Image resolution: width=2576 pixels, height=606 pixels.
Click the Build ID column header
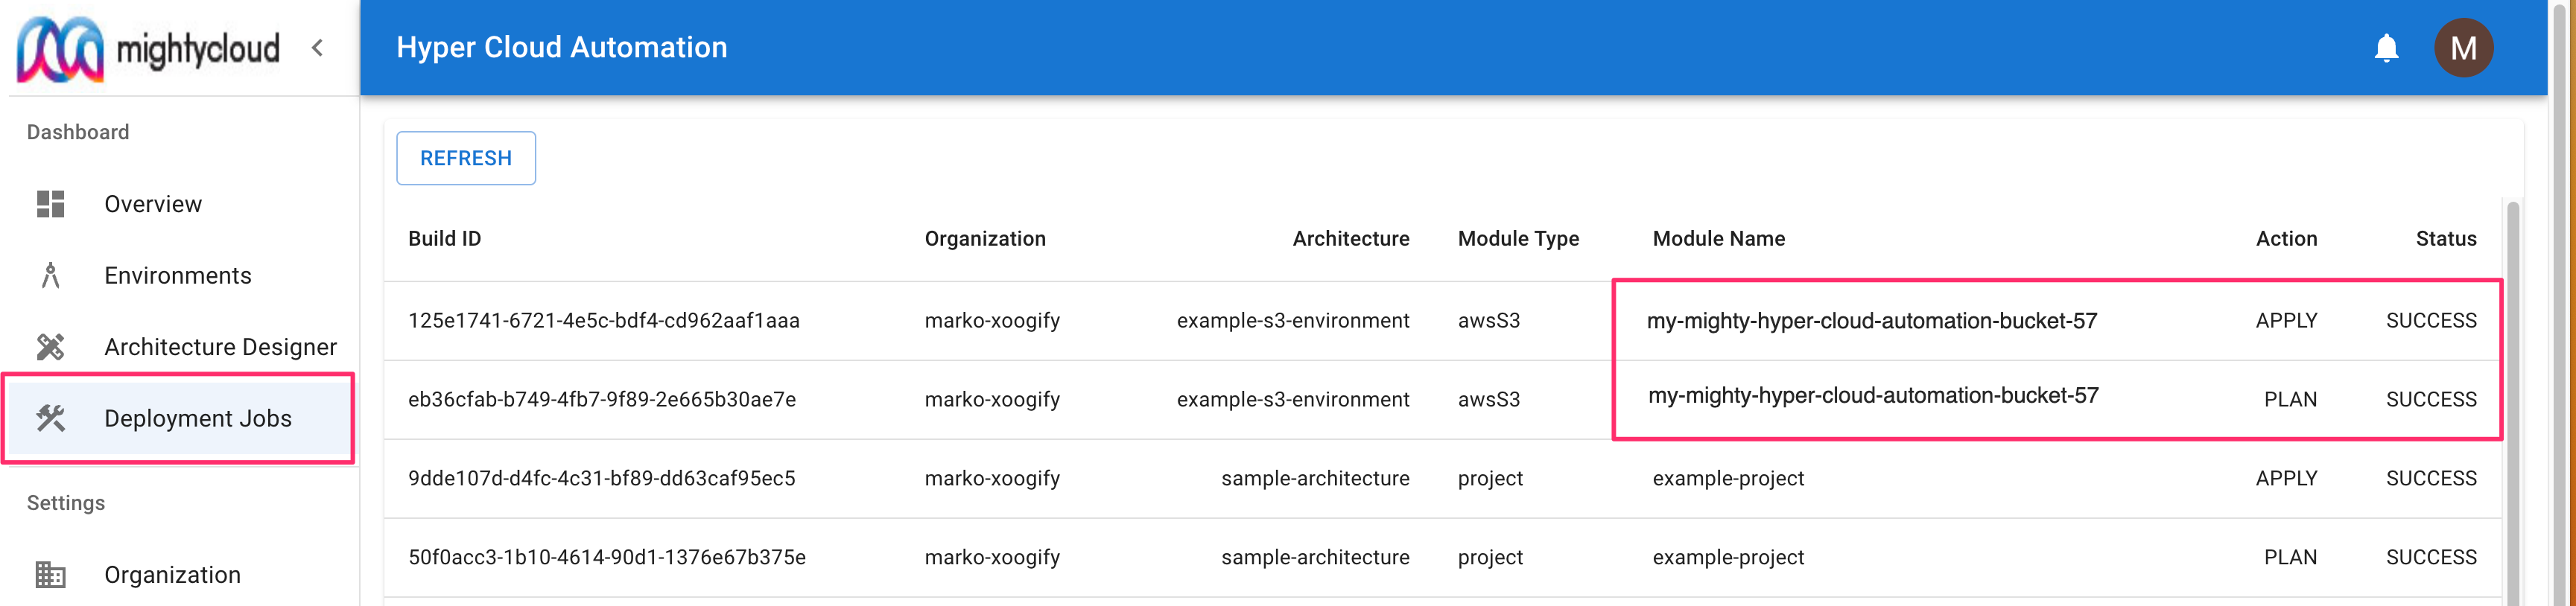click(444, 239)
